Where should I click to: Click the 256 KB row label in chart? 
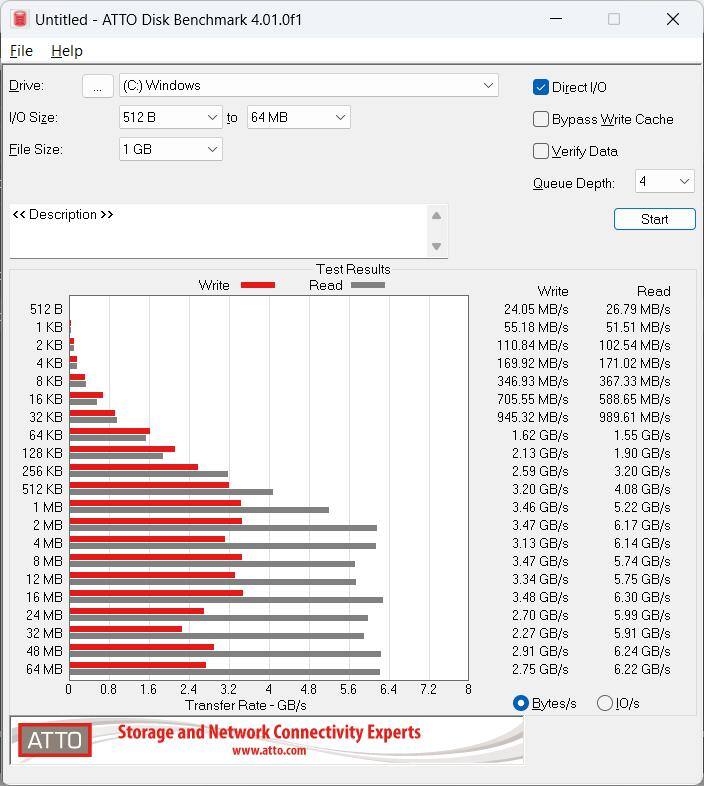click(42, 471)
